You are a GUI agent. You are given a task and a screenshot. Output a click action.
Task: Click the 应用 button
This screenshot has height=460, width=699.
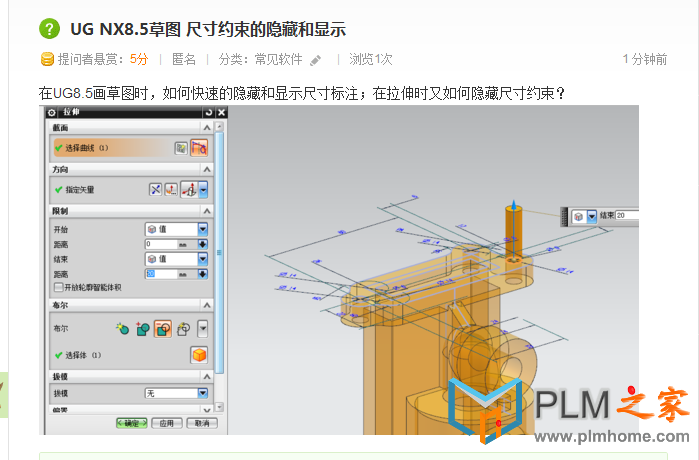pyautogui.click(x=167, y=423)
